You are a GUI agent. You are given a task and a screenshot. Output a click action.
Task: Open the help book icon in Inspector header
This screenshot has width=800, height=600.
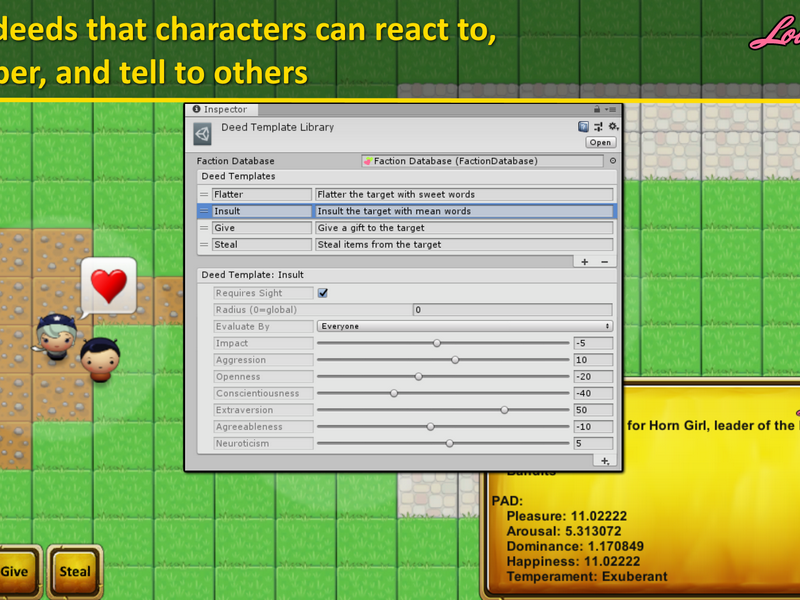click(x=583, y=127)
